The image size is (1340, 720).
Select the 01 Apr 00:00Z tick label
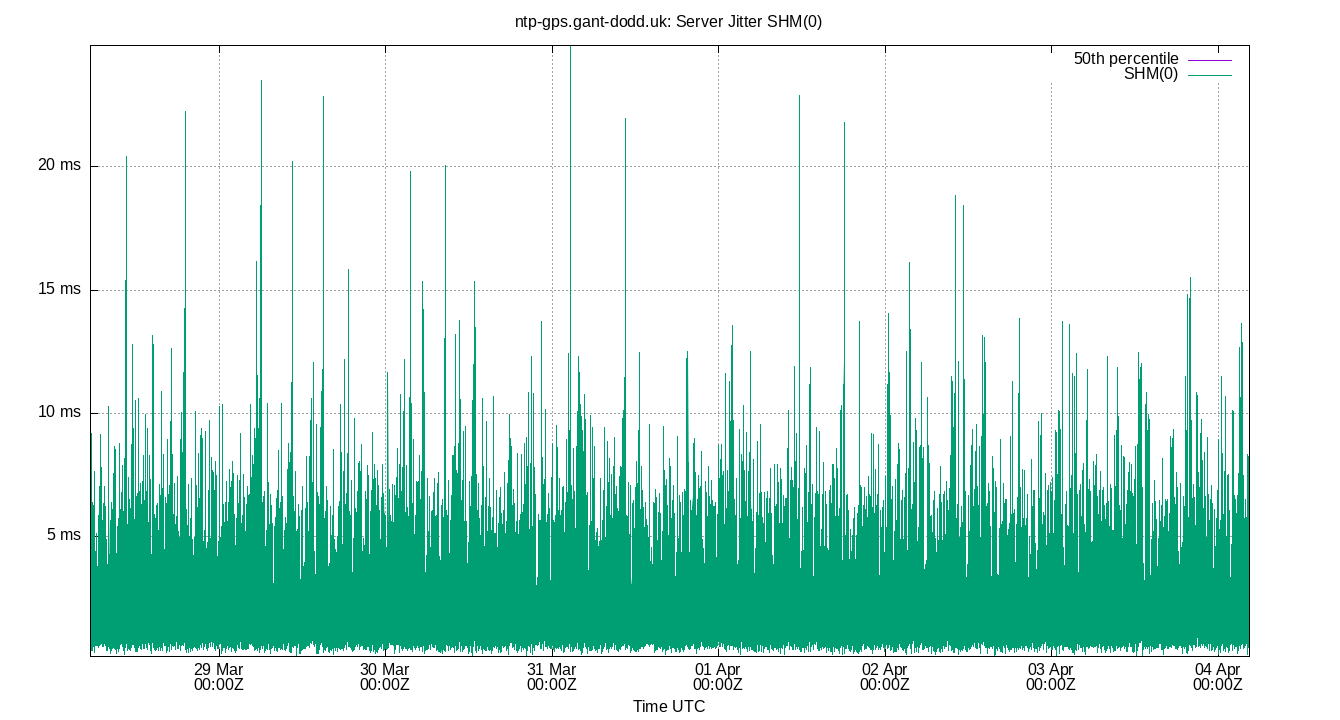tap(719, 677)
